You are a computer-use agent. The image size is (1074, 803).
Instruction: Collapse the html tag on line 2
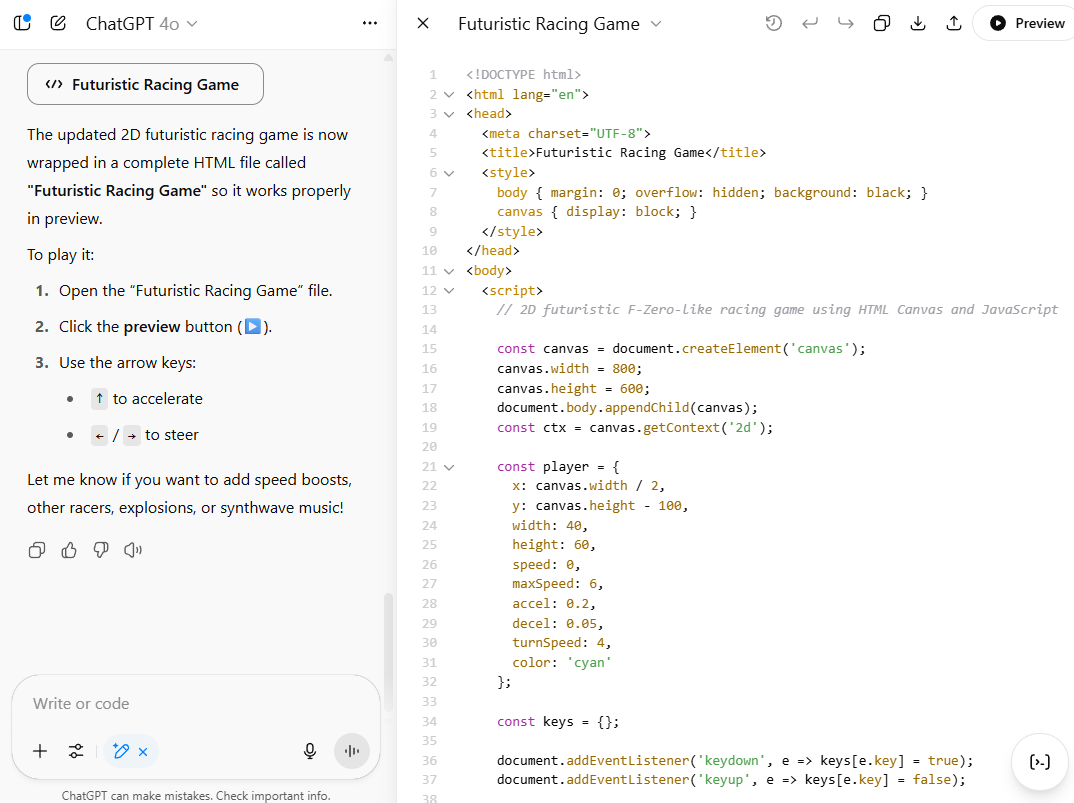click(449, 95)
